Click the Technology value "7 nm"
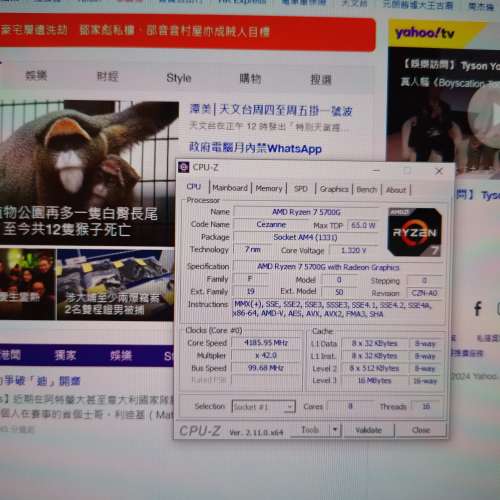This screenshot has width=500, height=500. 252,249
